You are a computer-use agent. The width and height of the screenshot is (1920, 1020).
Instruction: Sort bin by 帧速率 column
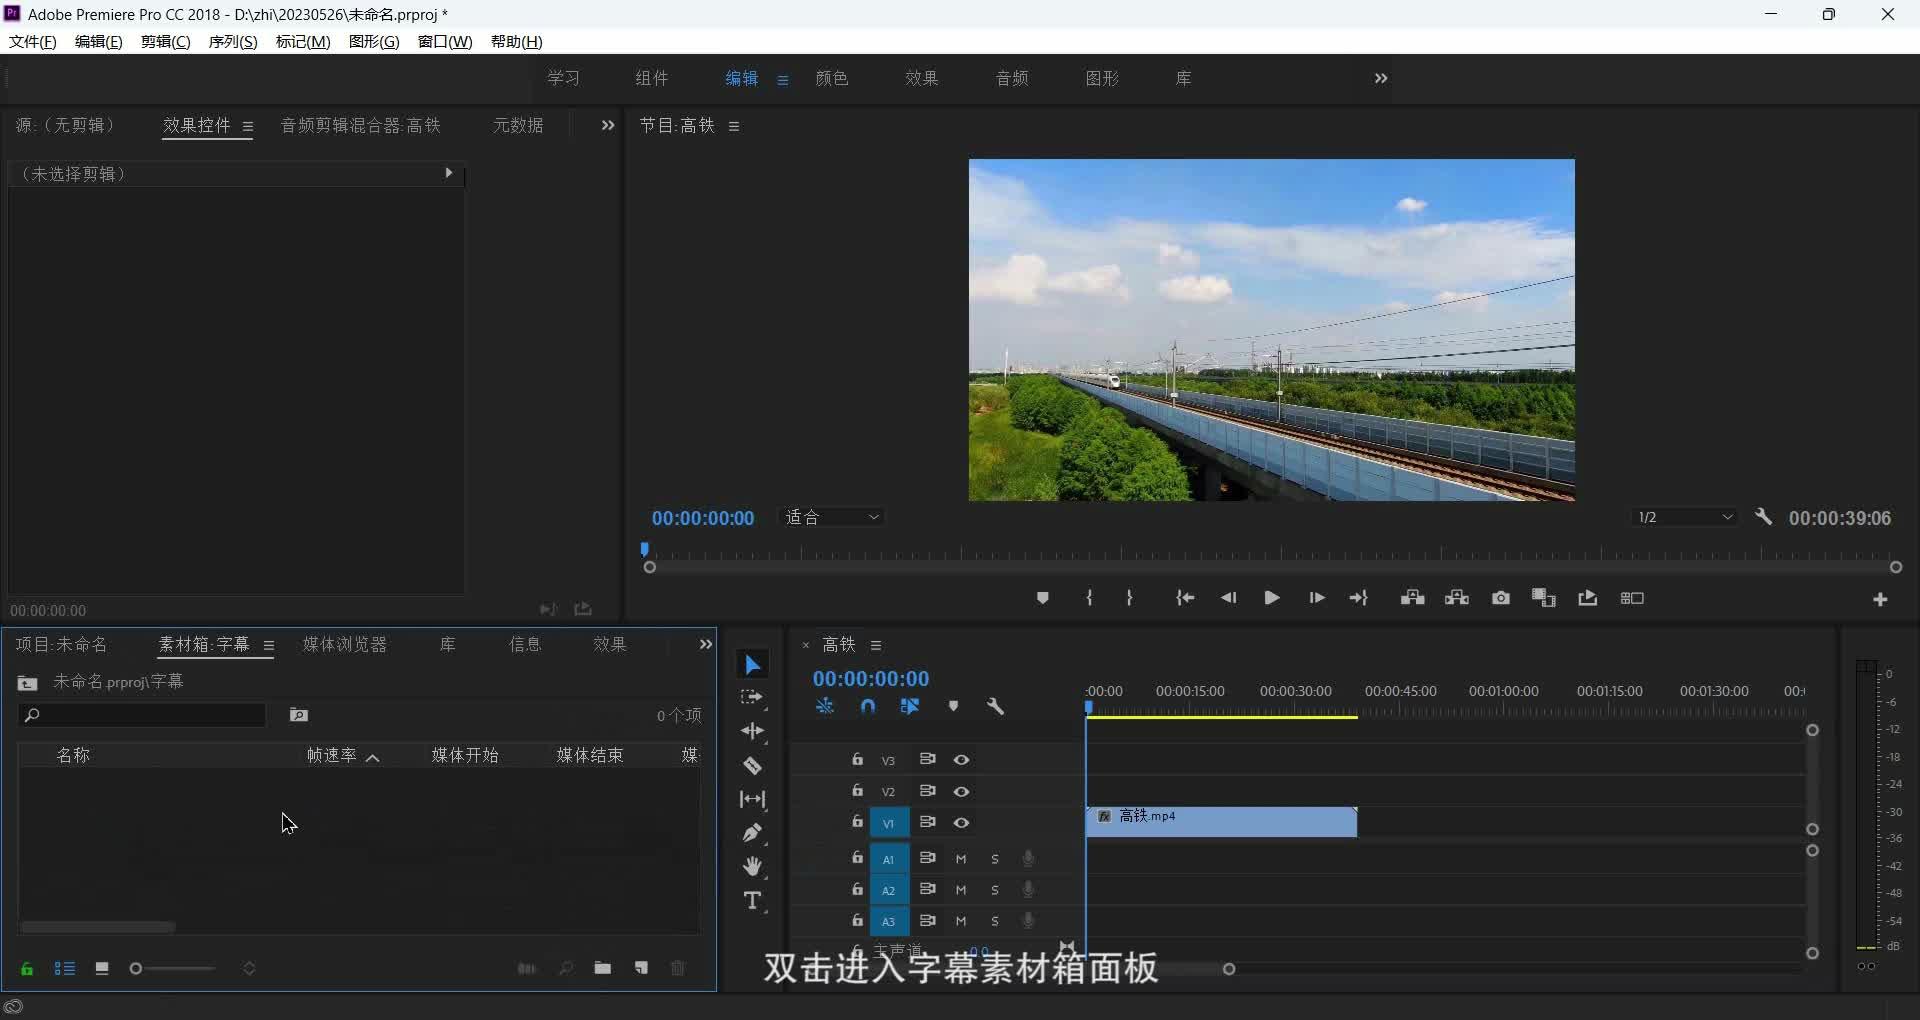[332, 755]
